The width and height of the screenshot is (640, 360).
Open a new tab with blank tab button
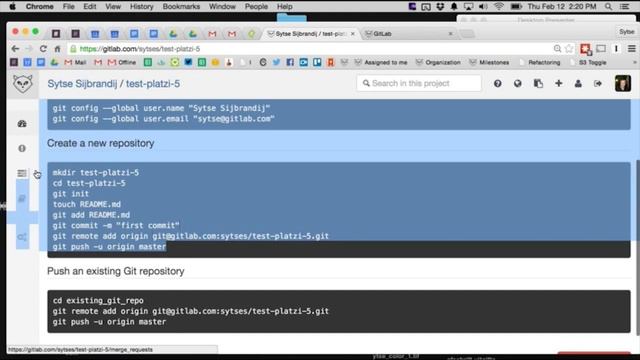467,34
